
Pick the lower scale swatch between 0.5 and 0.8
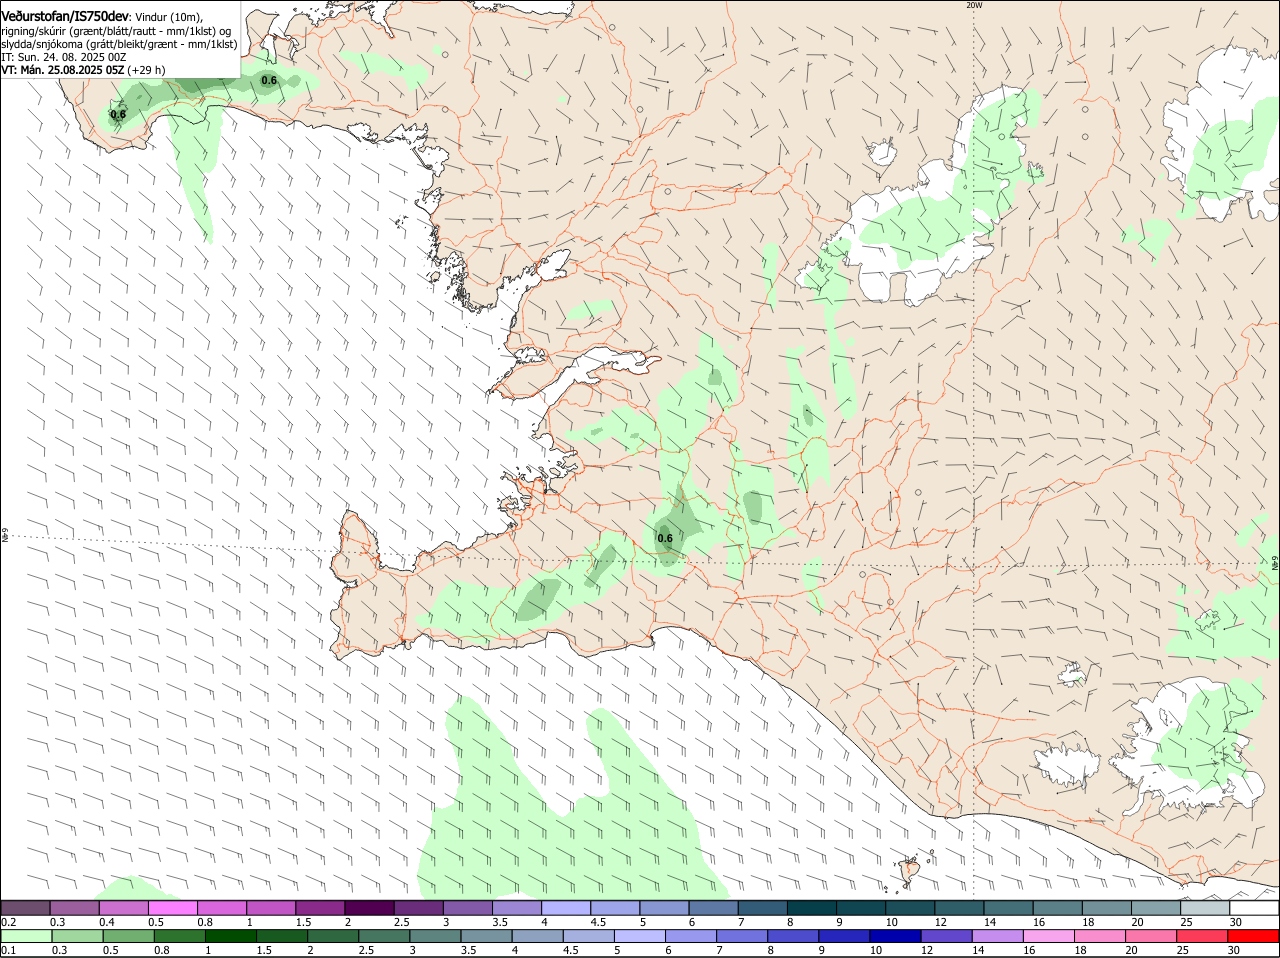[128, 936]
